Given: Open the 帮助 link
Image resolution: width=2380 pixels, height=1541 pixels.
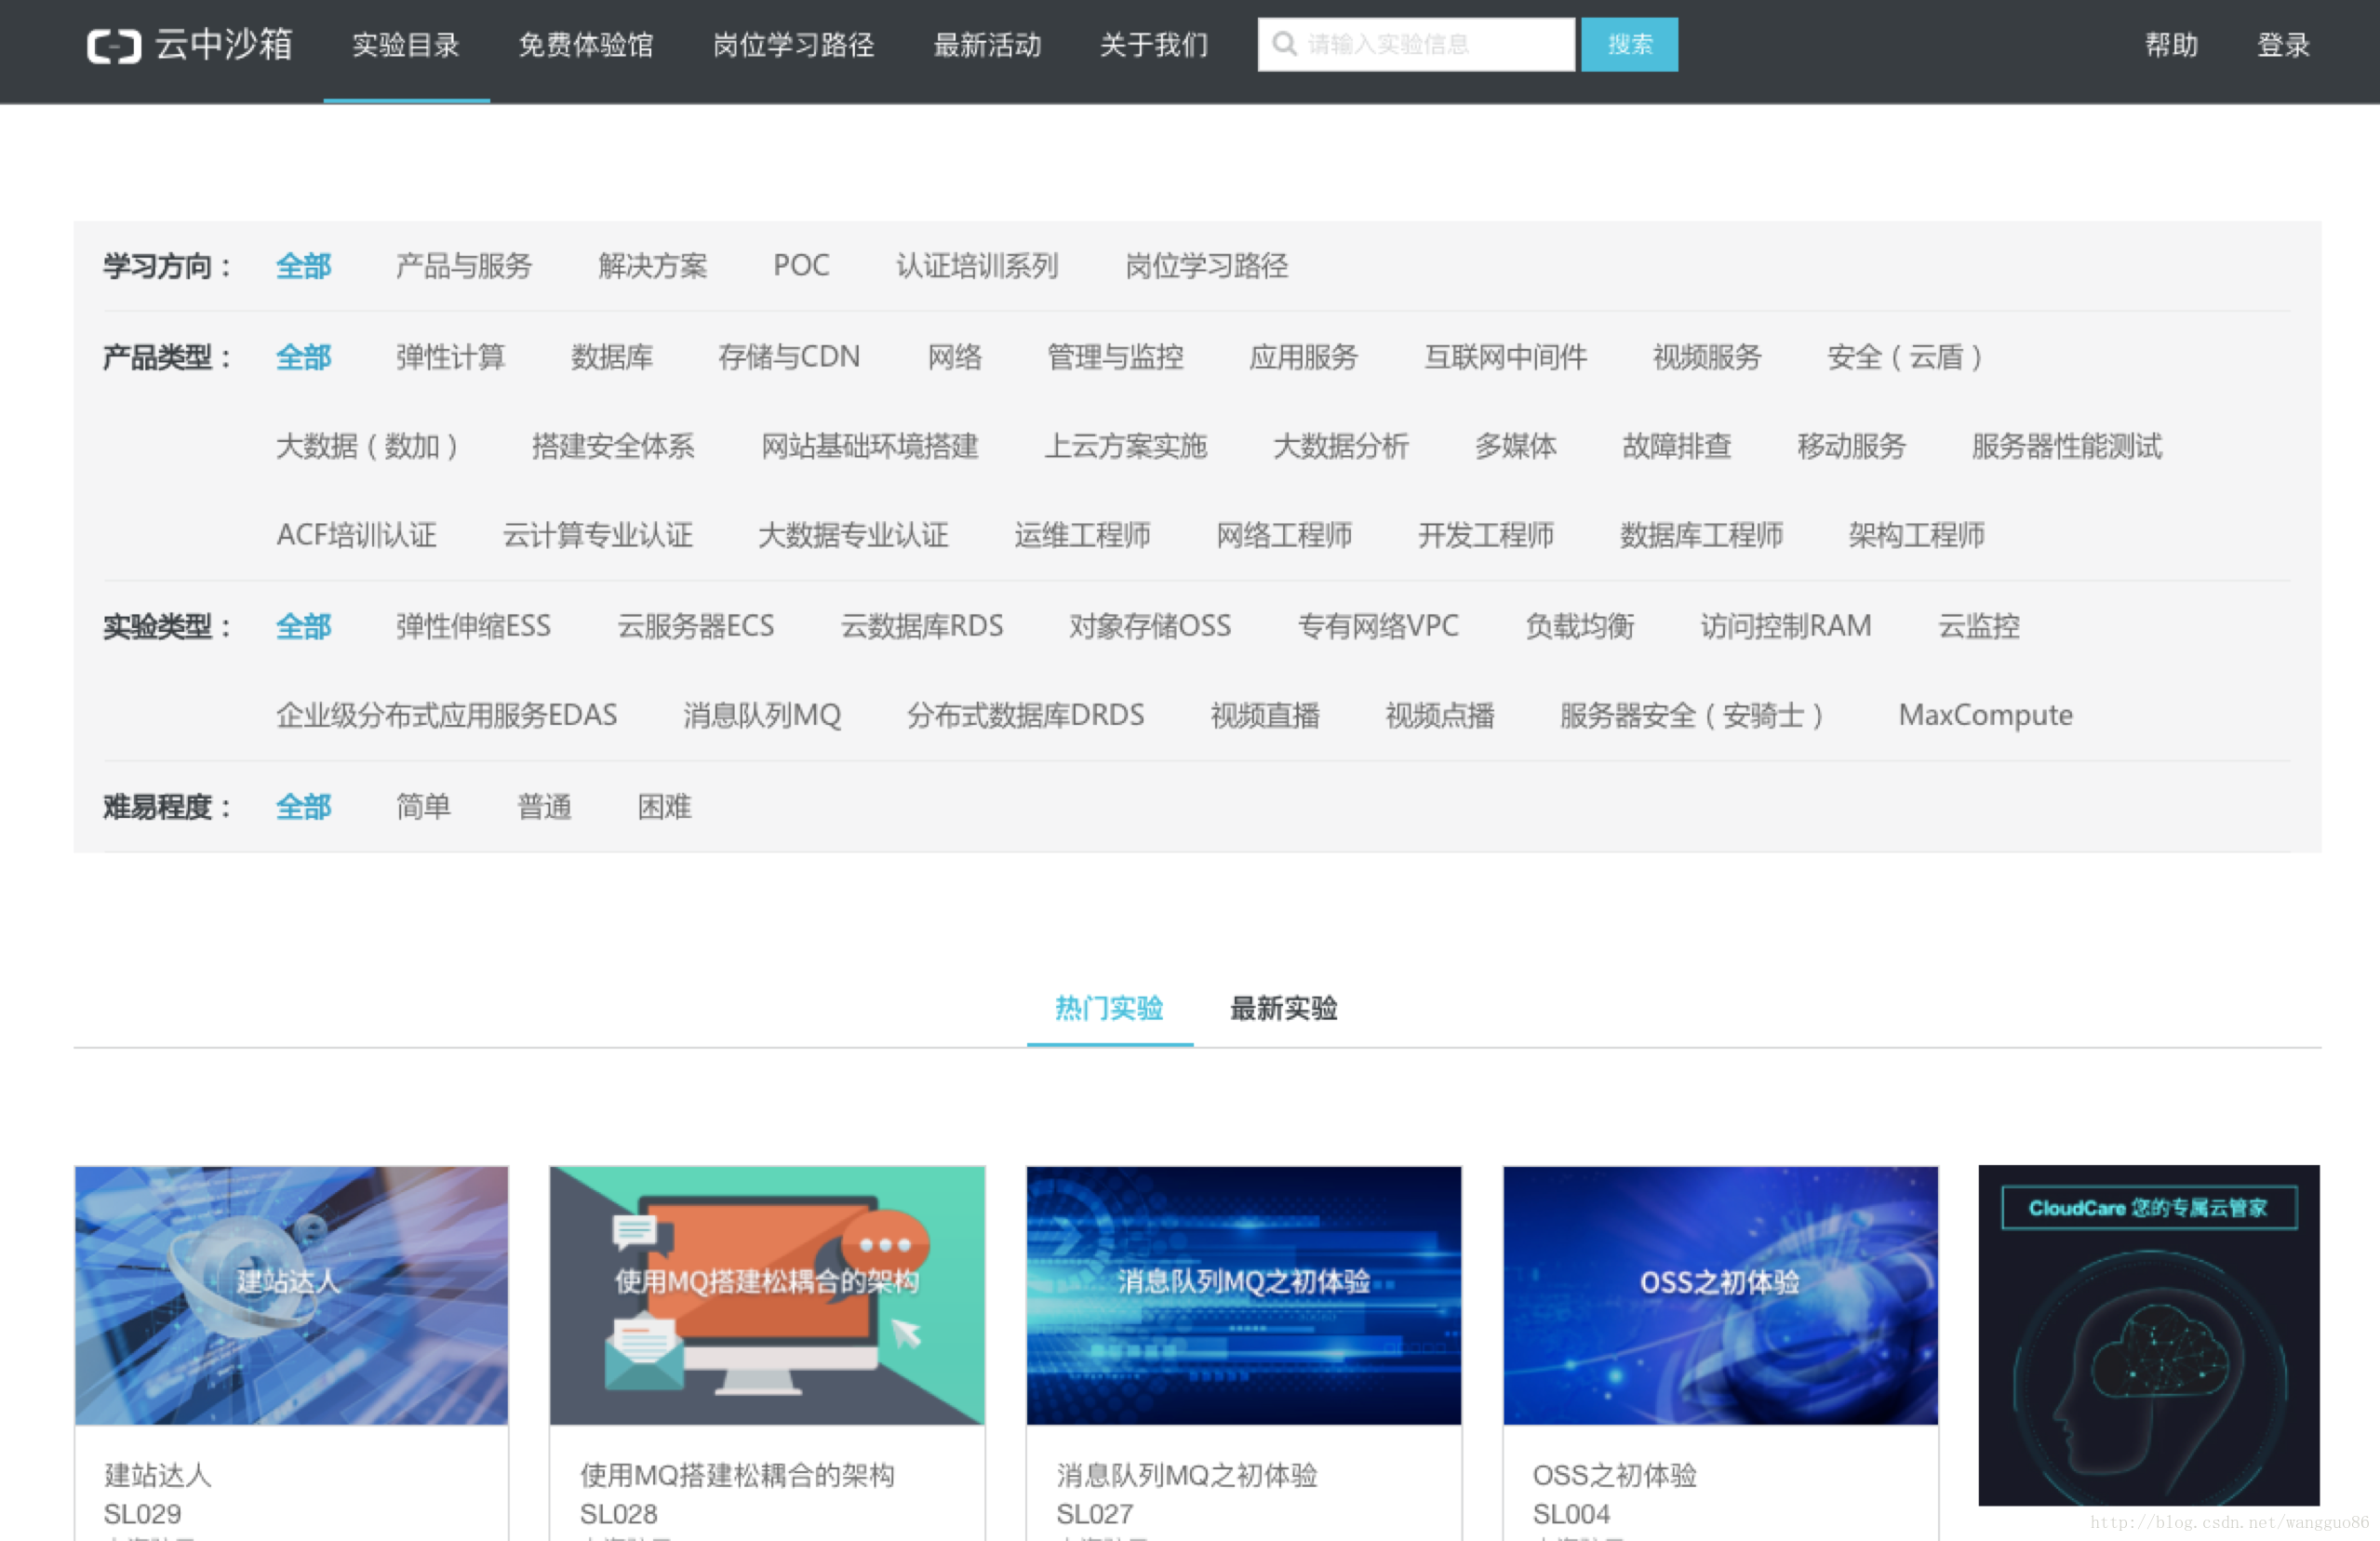Looking at the screenshot, I should pos(2171,45).
